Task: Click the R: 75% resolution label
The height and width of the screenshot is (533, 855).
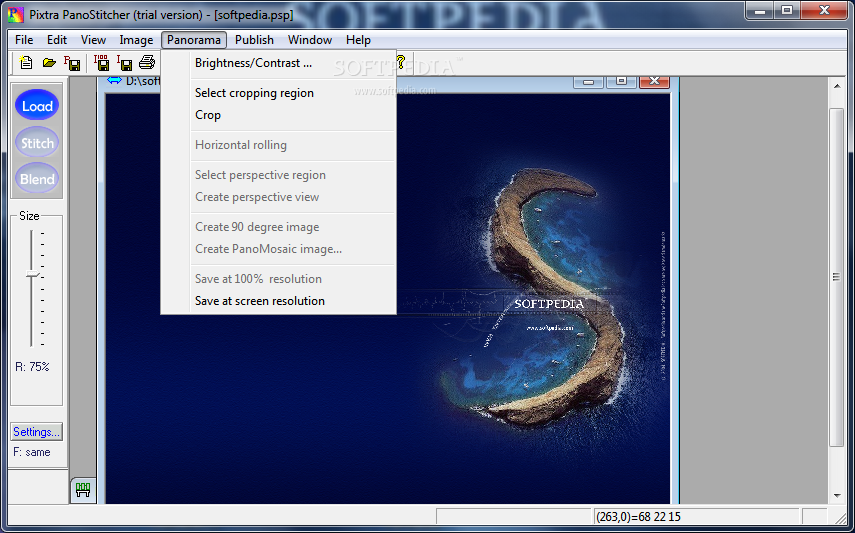Action: coord(32,367)
